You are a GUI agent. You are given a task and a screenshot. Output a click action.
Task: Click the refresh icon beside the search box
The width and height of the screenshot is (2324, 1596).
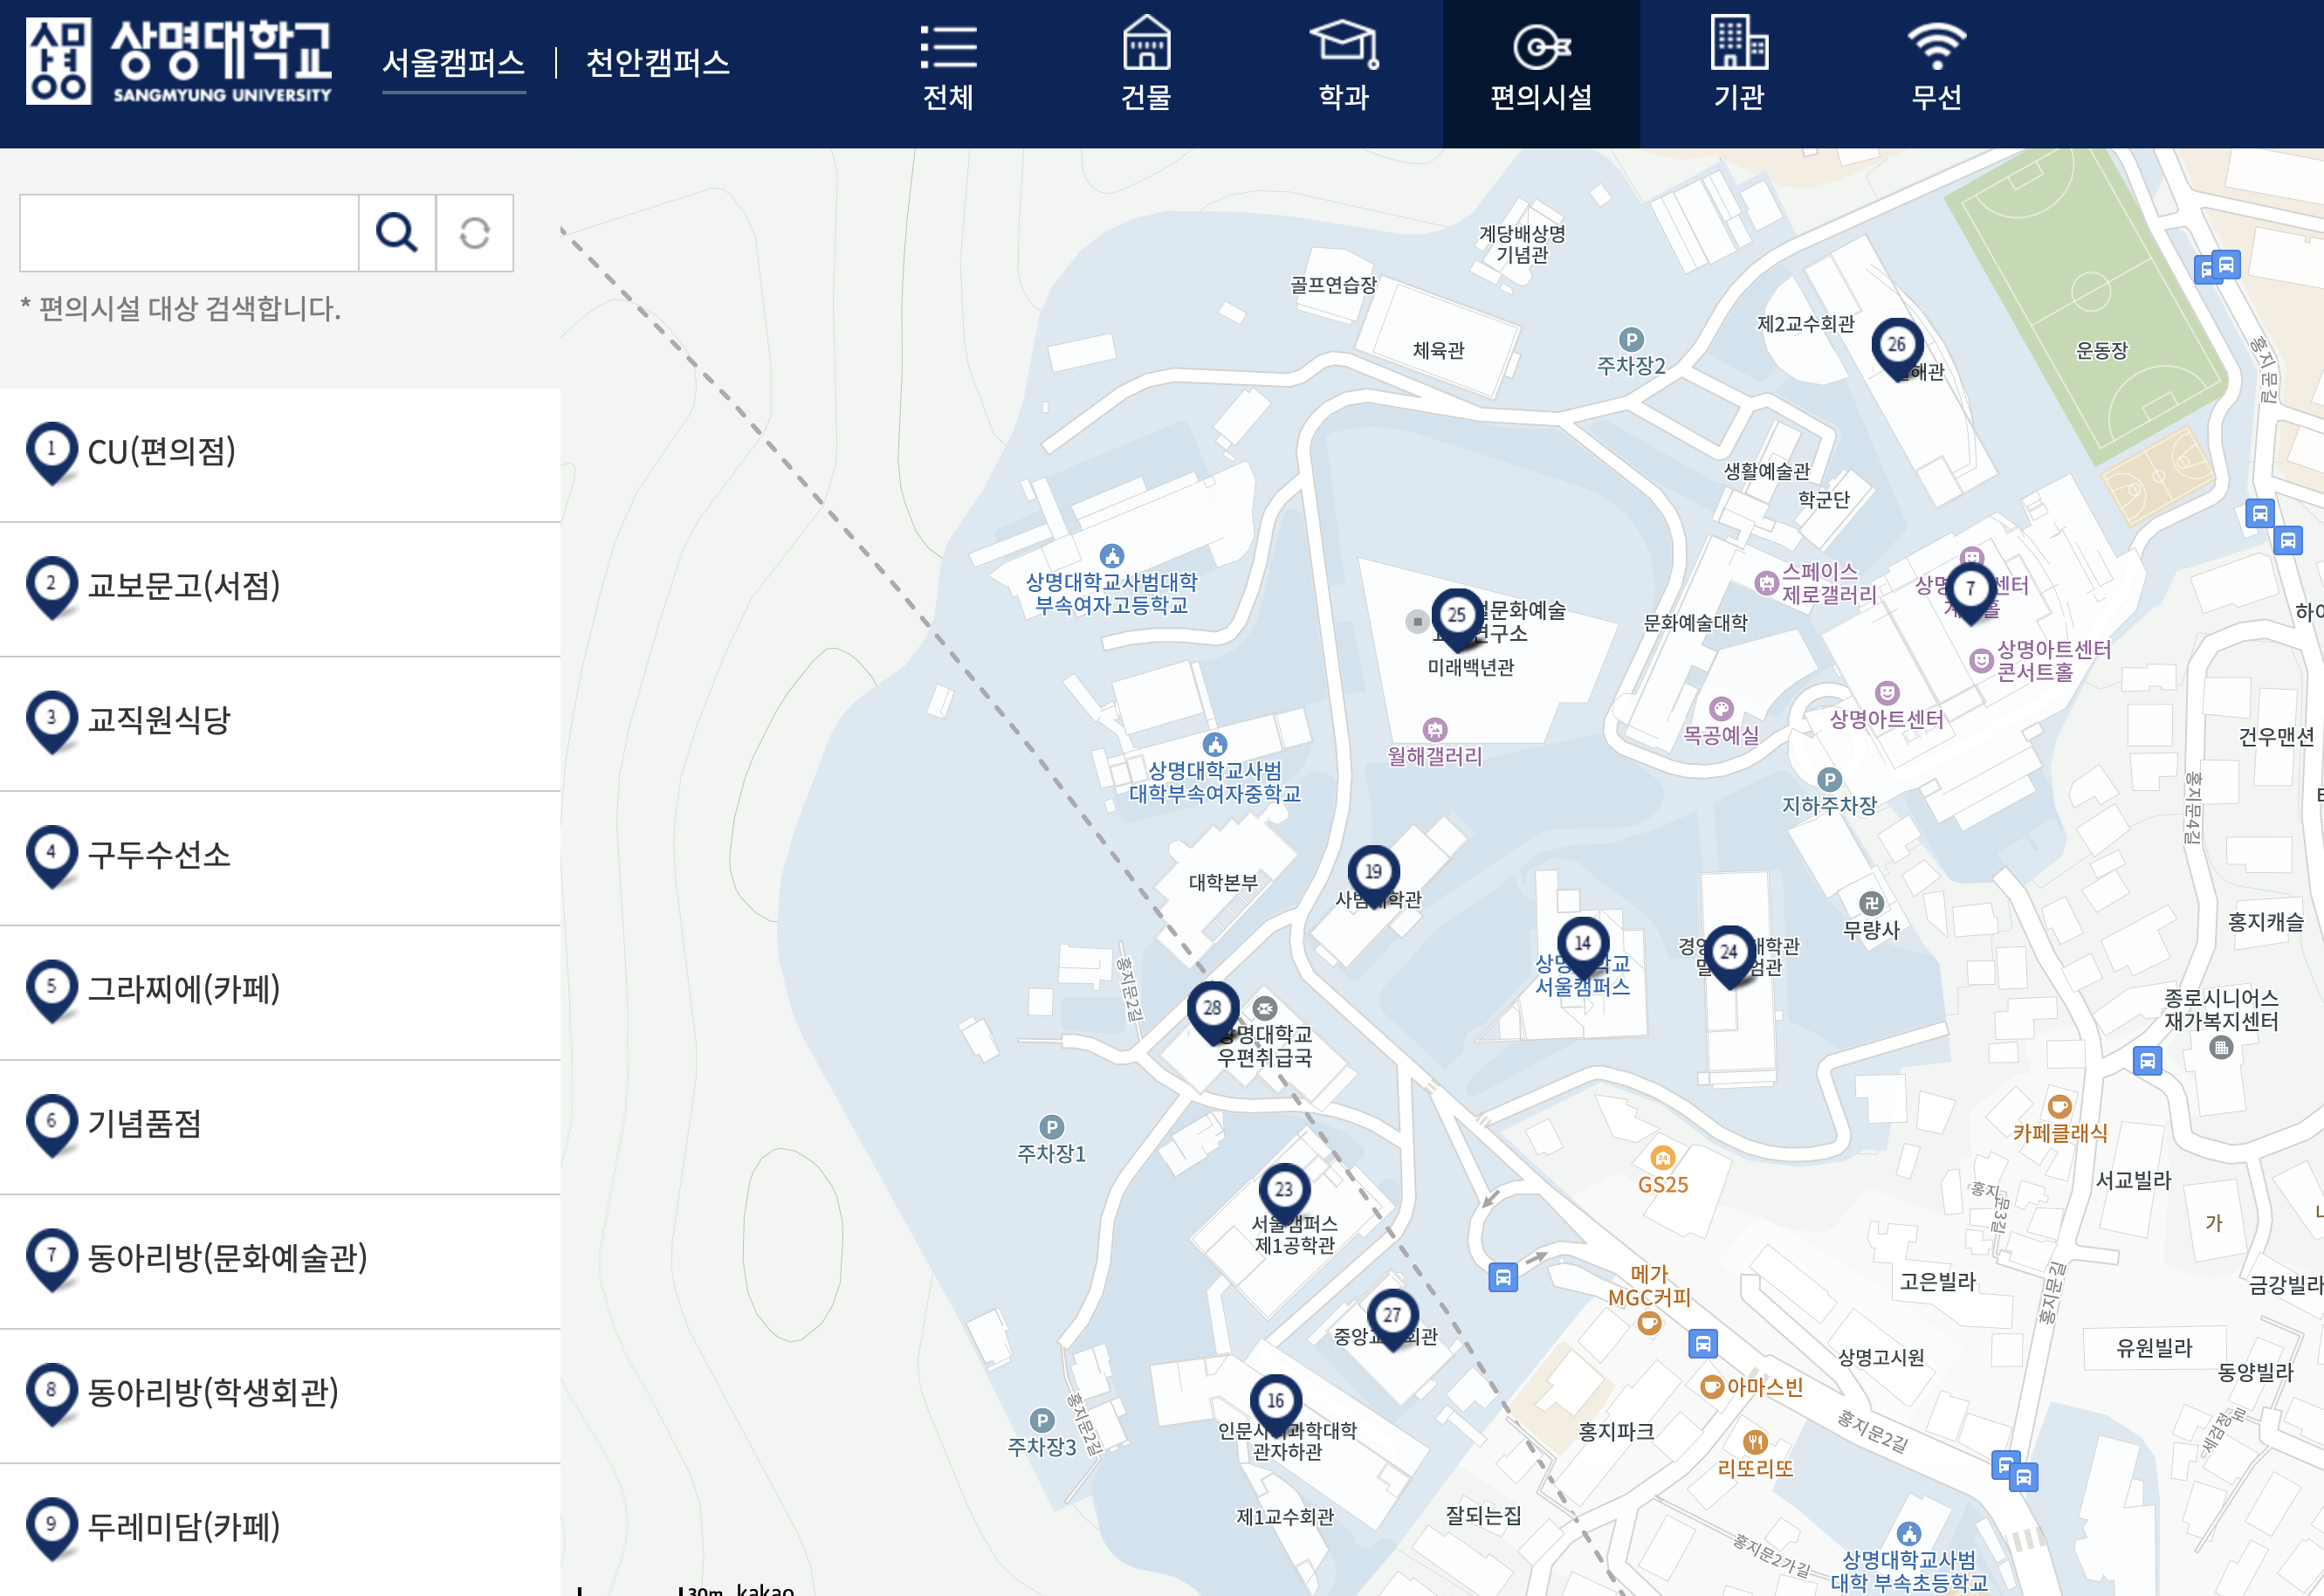click(x=474, y=233)
